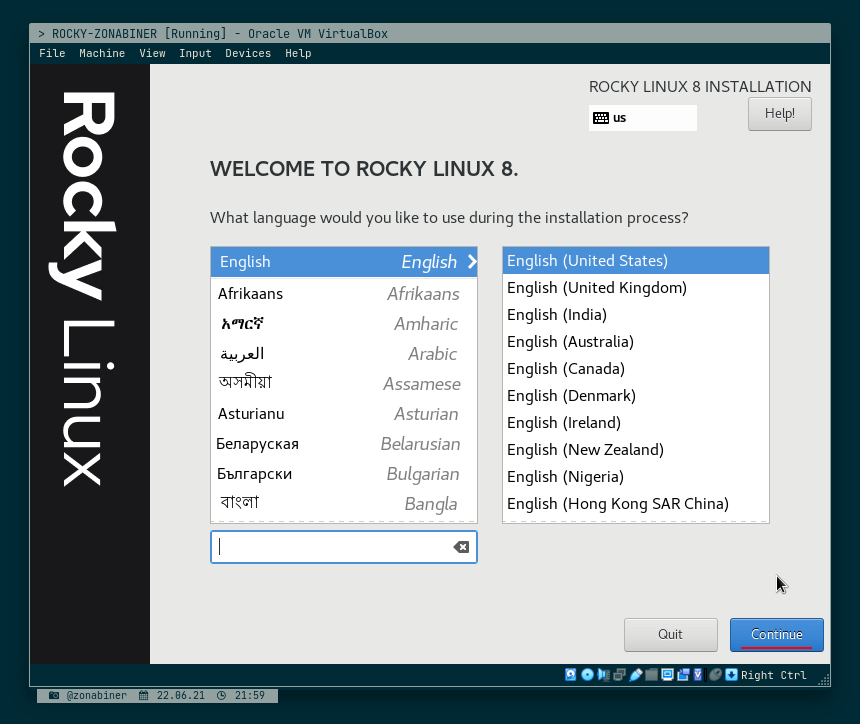The height and width of the screenshot is (724, 860).
Task: Click the network adapters status icon
Action: click(617, 675)
